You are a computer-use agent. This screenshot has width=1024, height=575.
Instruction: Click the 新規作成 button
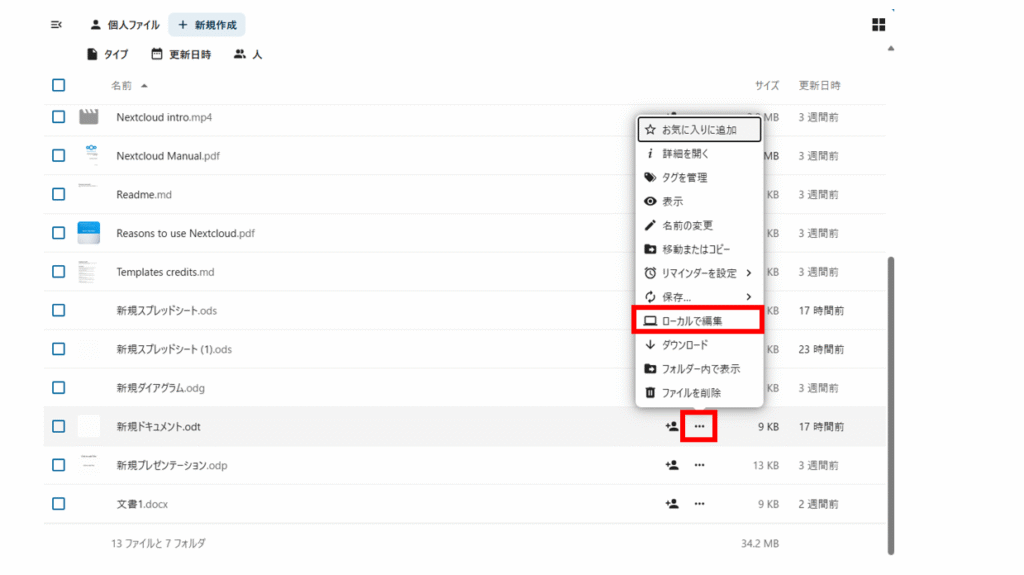207,25
